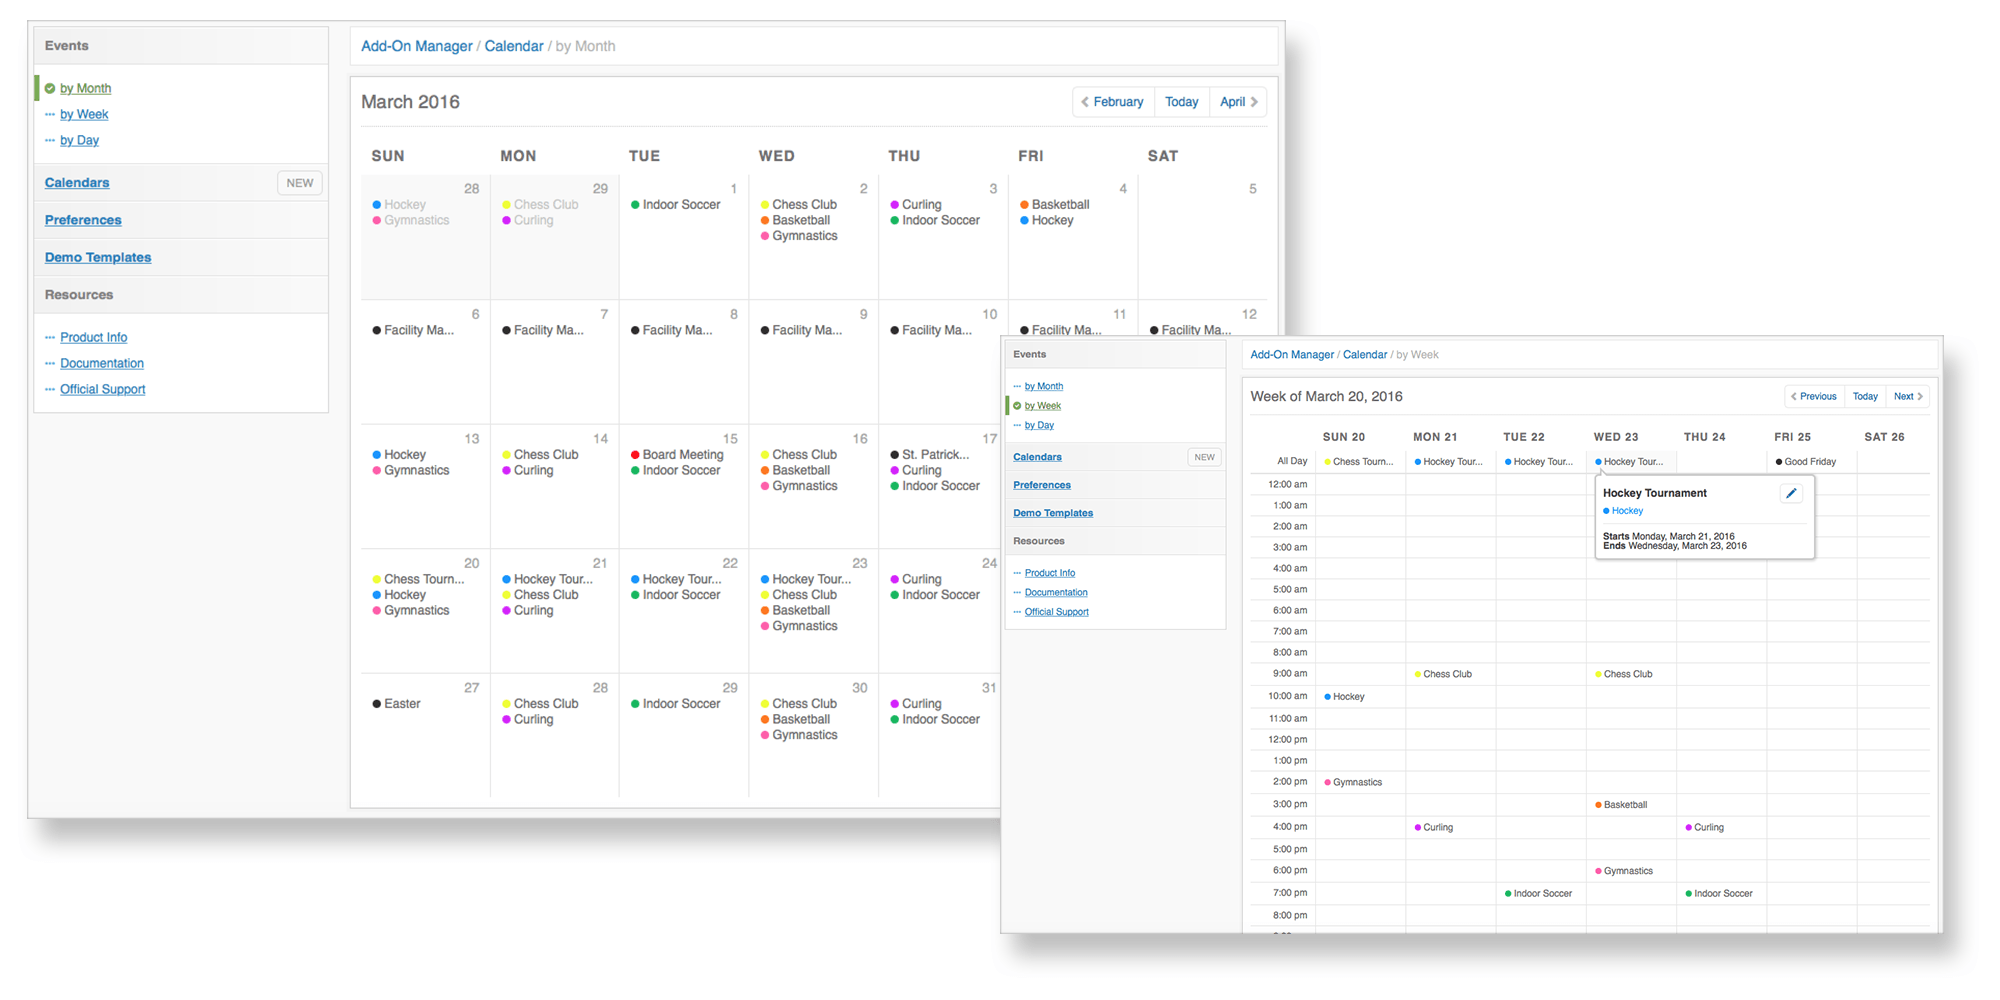Click Calendar breadcrumb in month view
Screen dimensions: 2000x1000
click(514, 46)
